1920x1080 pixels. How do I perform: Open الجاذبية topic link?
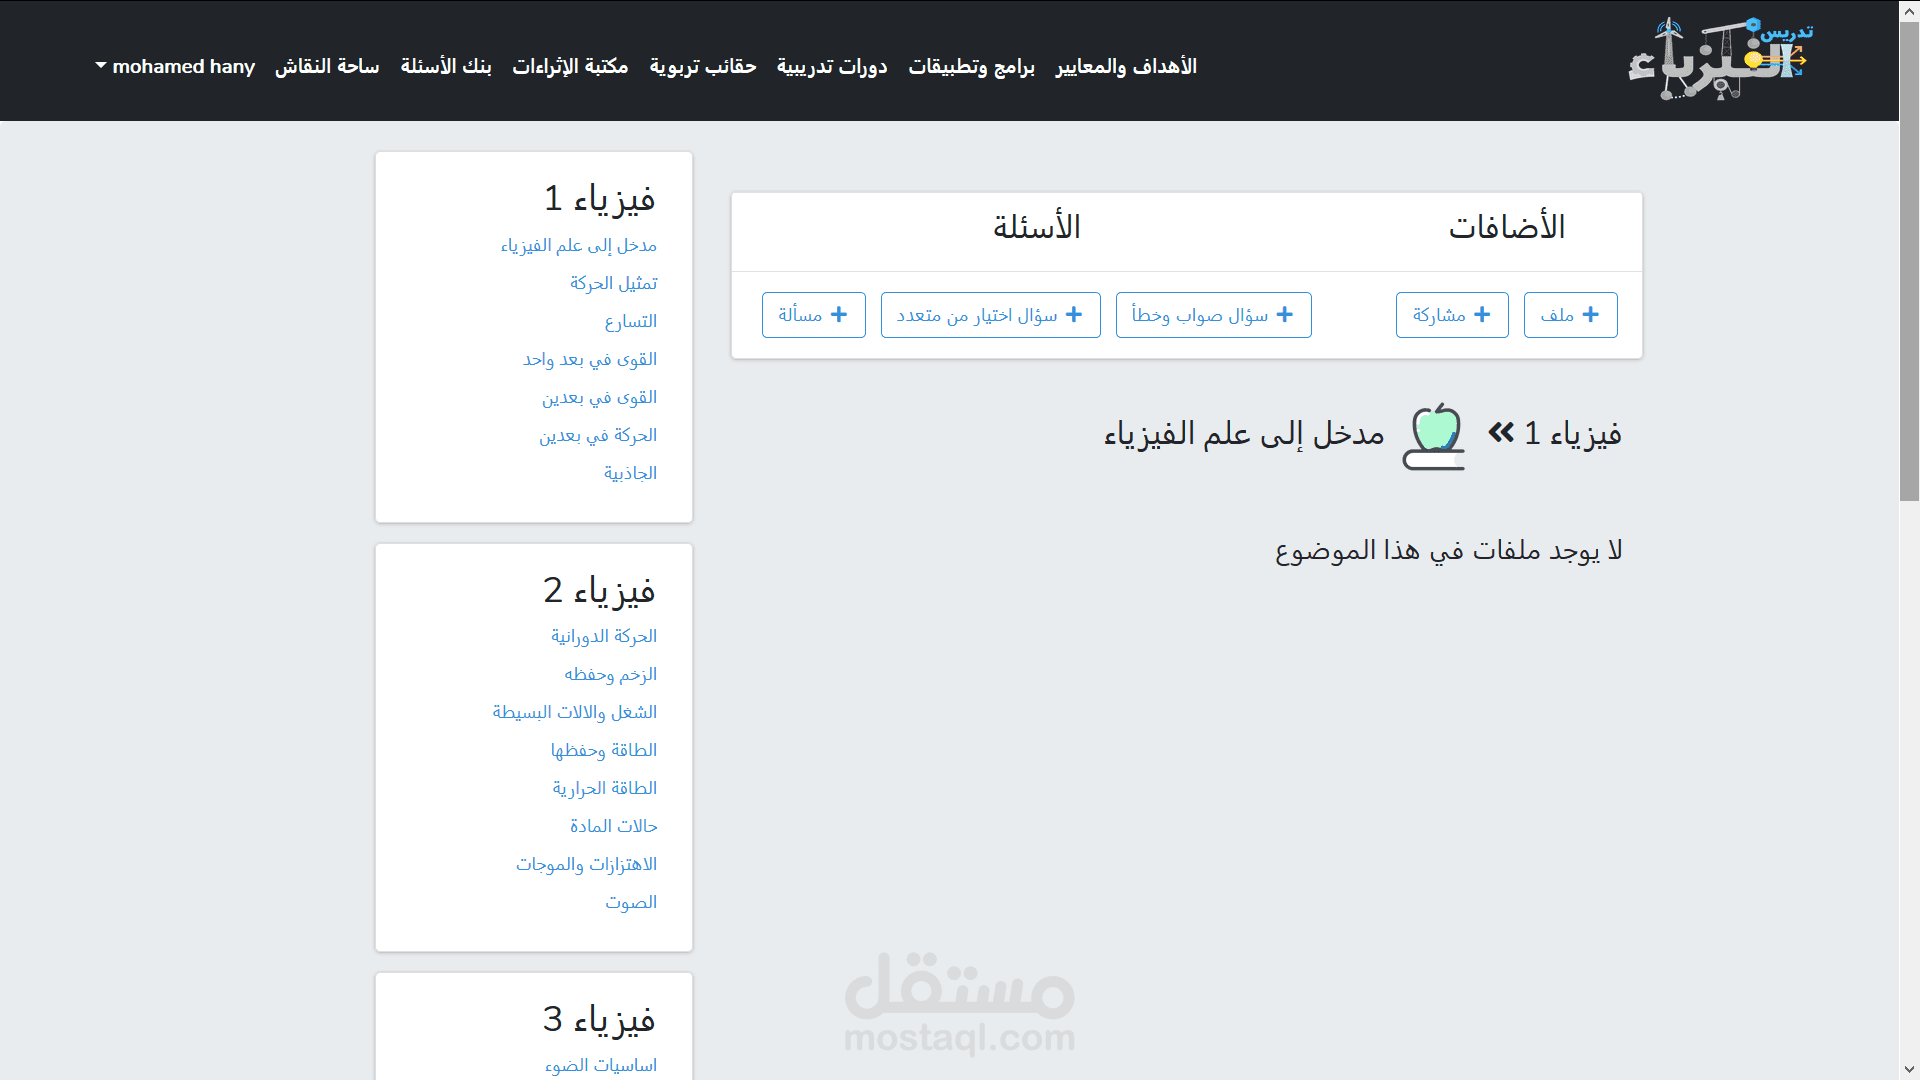[x=630, y=473]
